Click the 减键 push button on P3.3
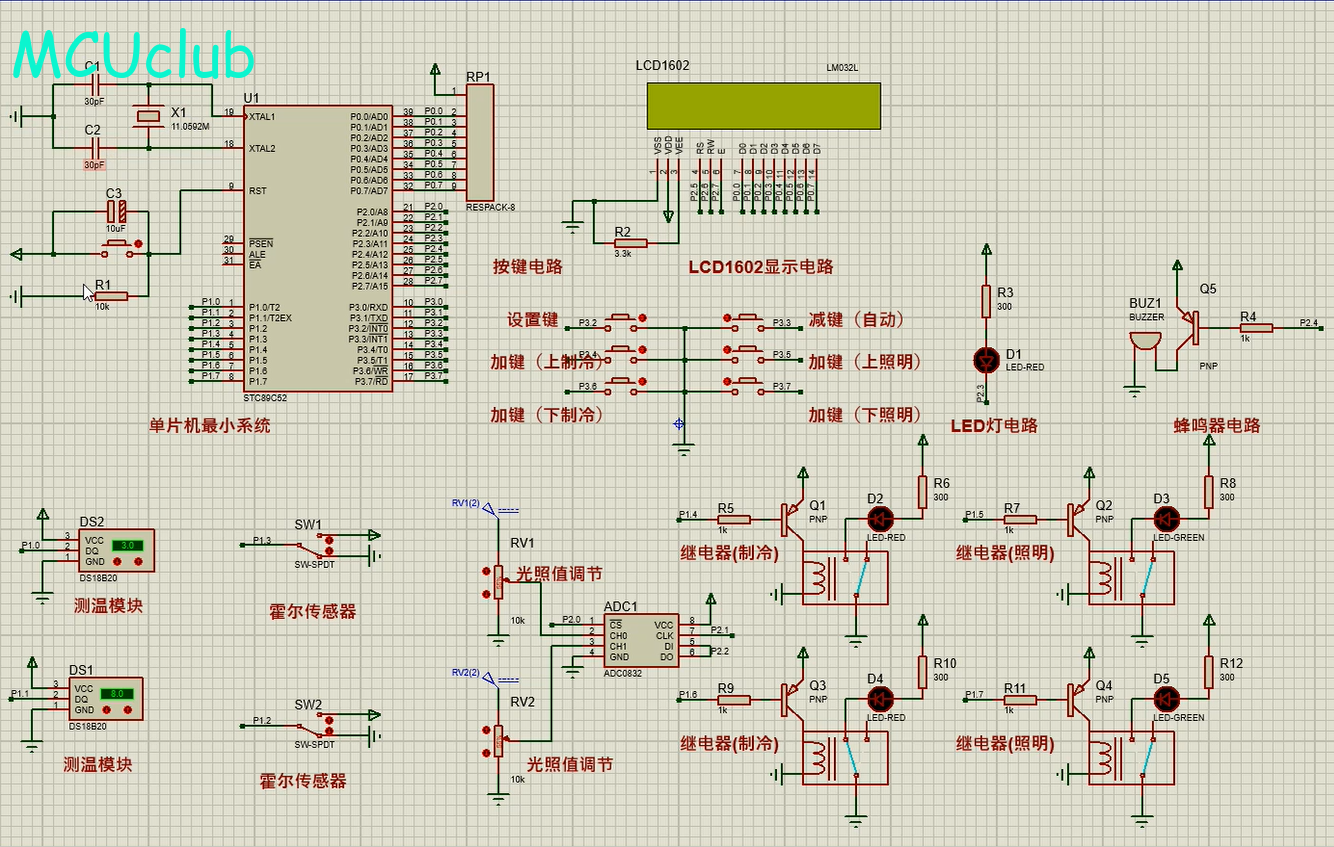 tap(746, 320)
